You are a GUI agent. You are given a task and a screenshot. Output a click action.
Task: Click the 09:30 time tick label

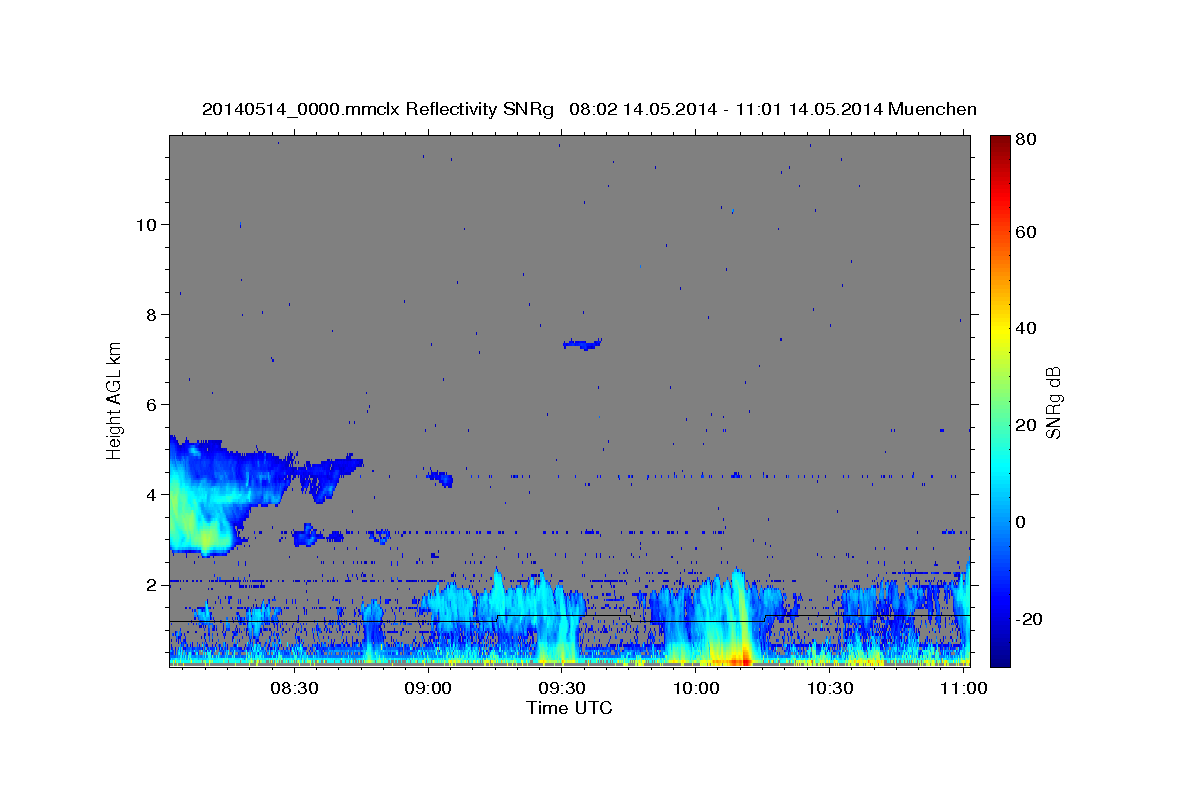[x=562, y=688]
